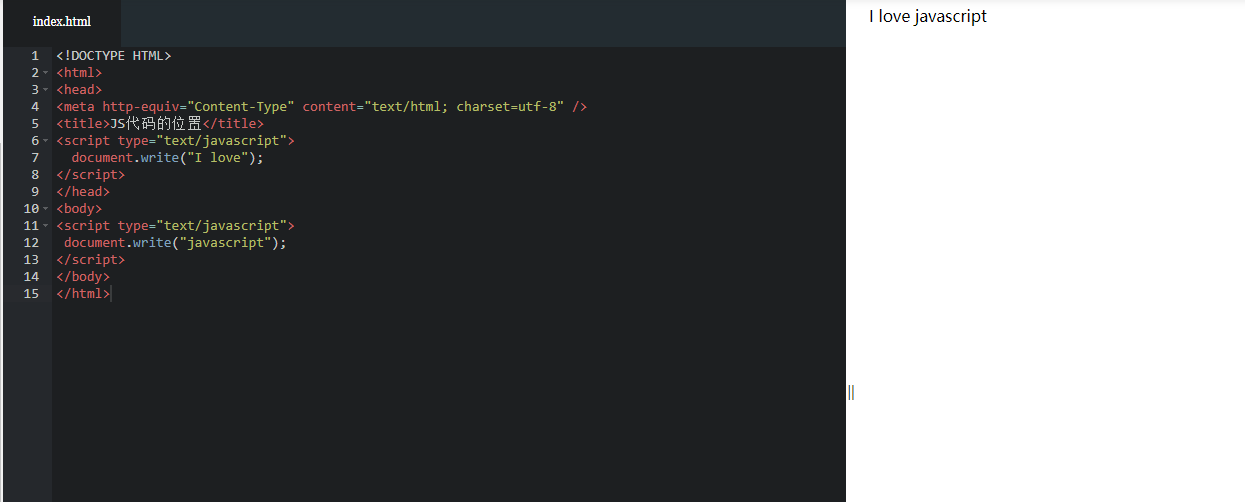Screen dimensions: 1245x502
Task: Click the meta http-equiv line of code
Action: click(322, 107)
